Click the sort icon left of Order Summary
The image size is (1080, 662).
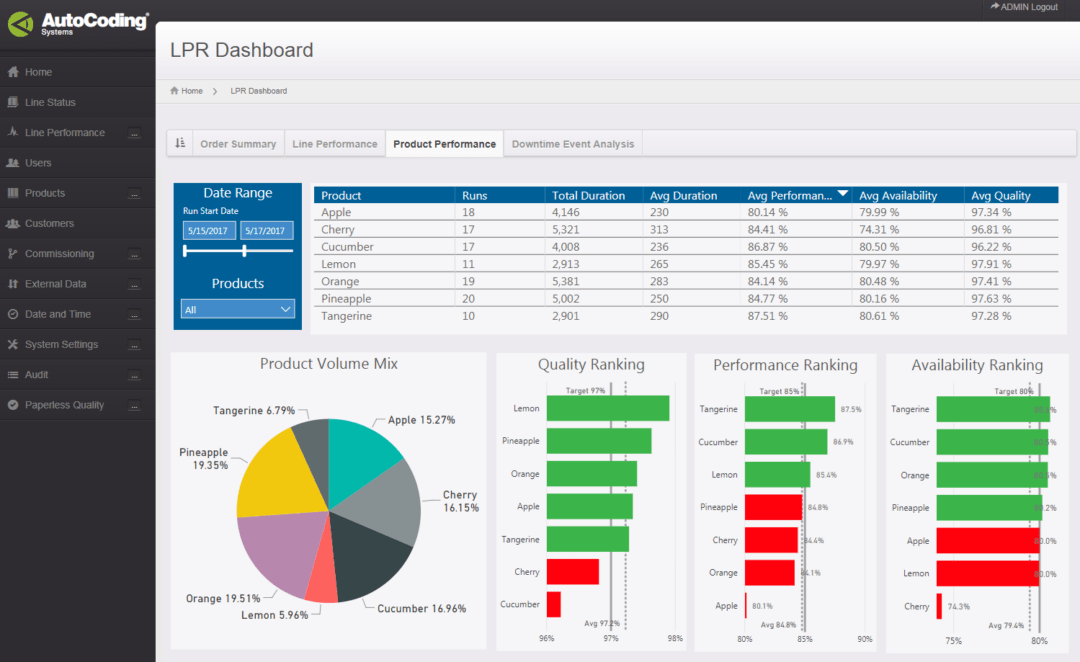(180, 143)
